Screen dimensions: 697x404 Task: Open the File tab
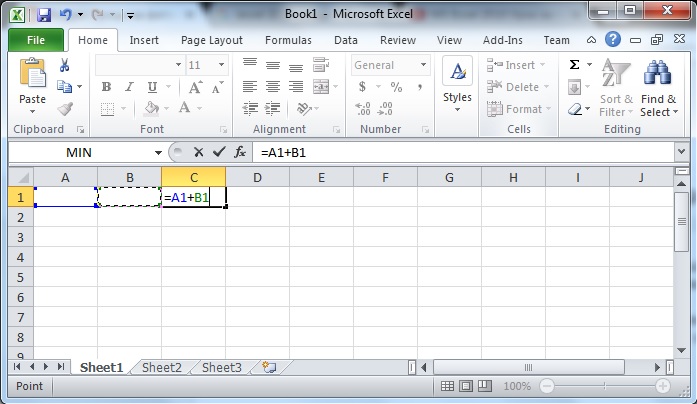[36, 40]
